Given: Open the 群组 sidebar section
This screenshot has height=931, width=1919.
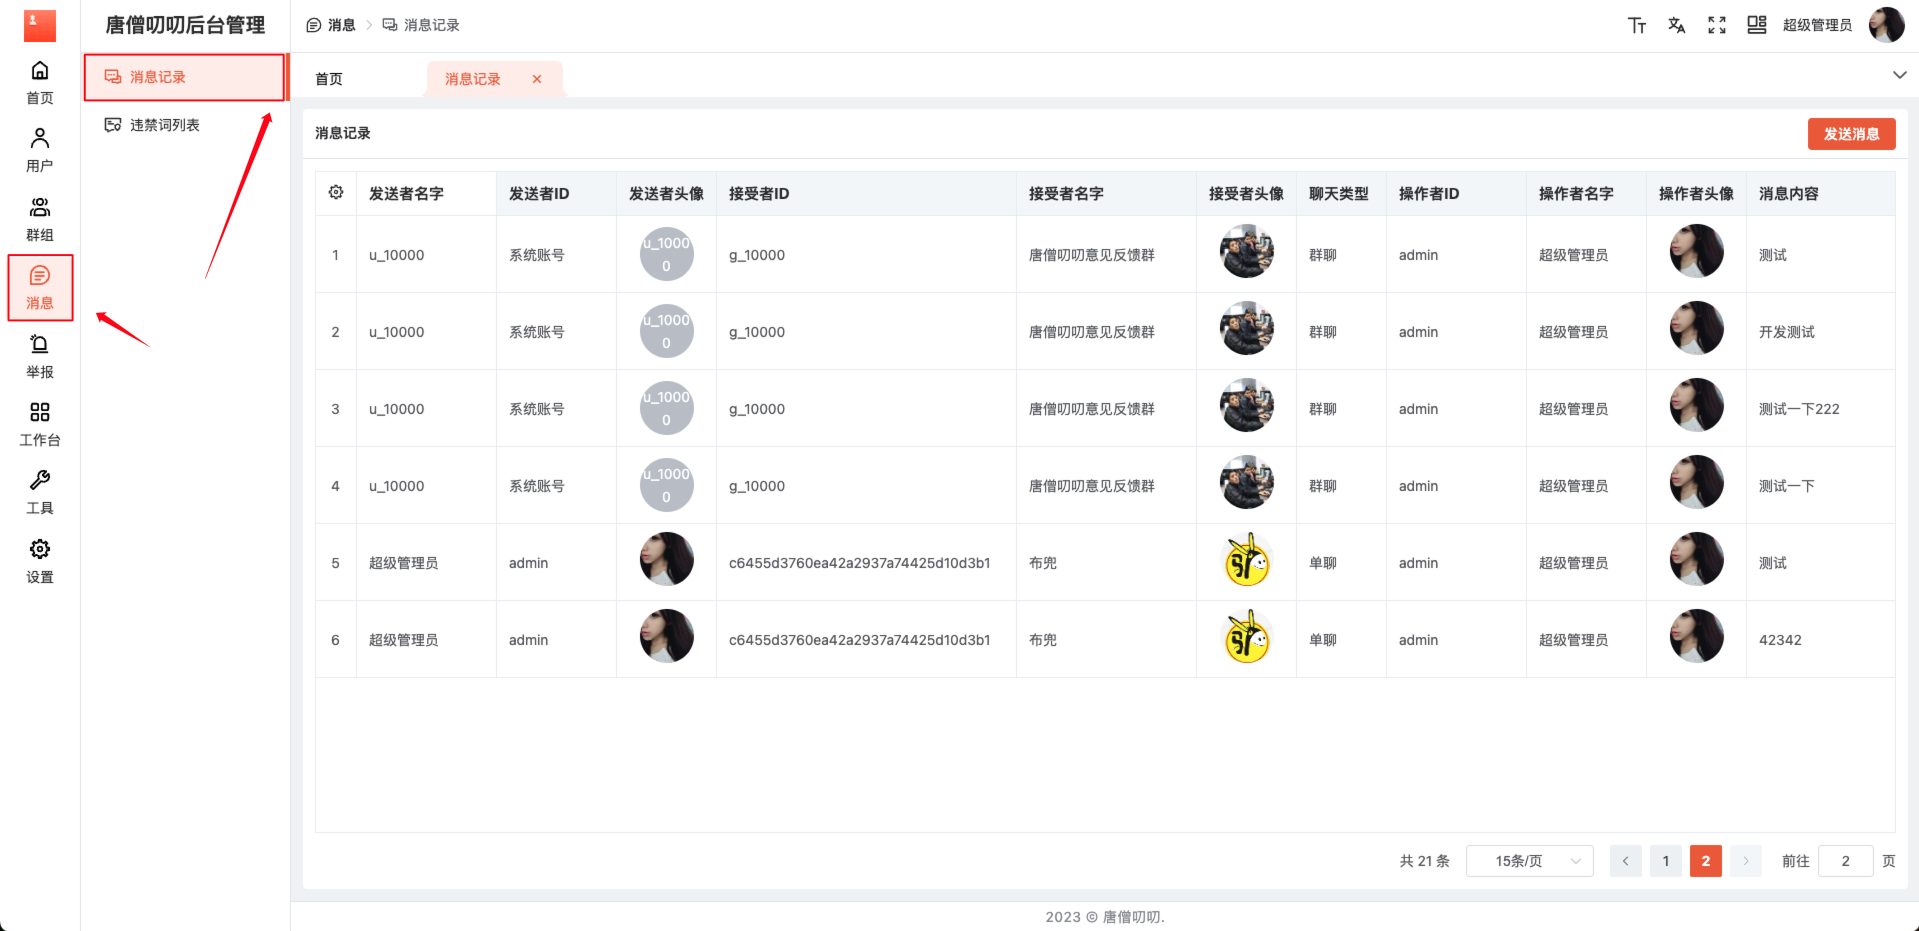Looking at the screenshot, I should [39, 219].
